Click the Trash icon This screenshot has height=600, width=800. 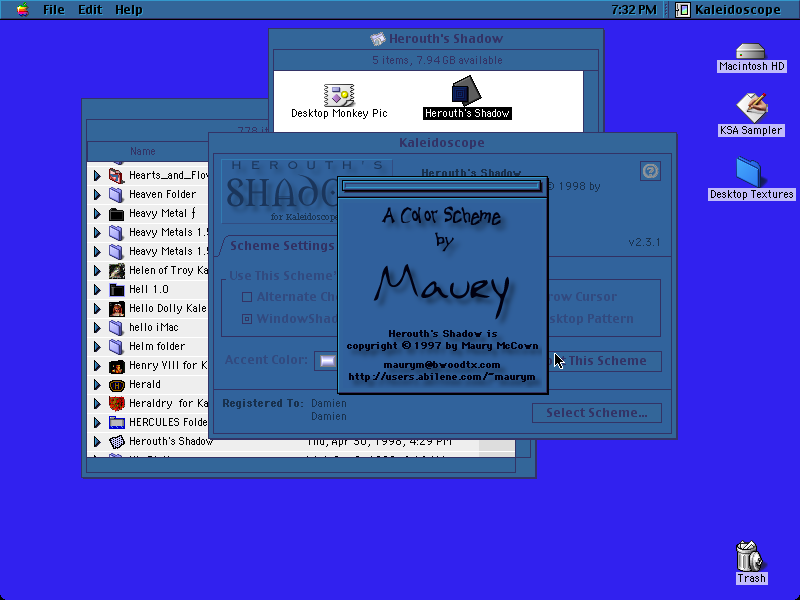(x=748, y=556)
